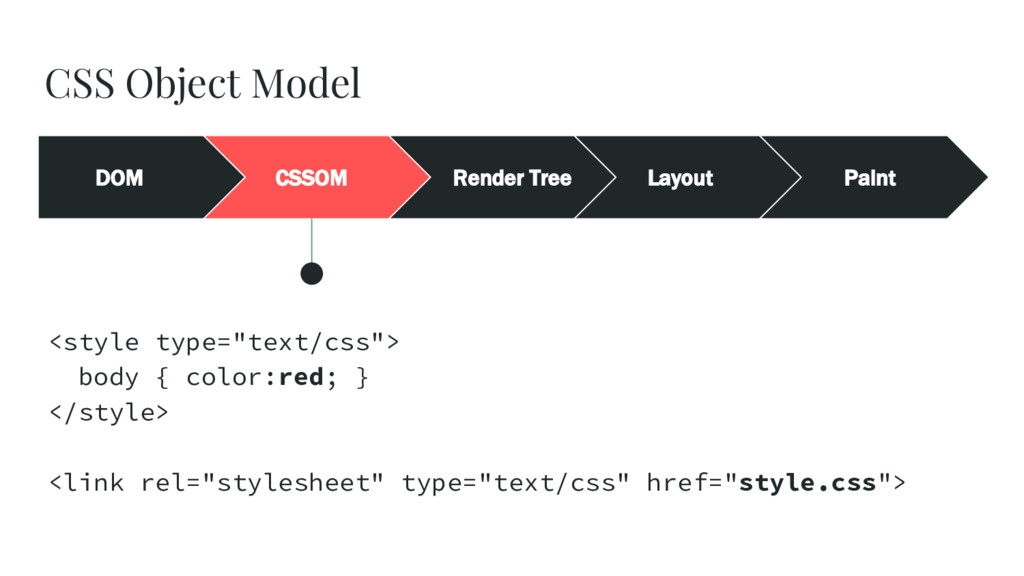Click the black dot marker under CSSOM

coord(312,274)
